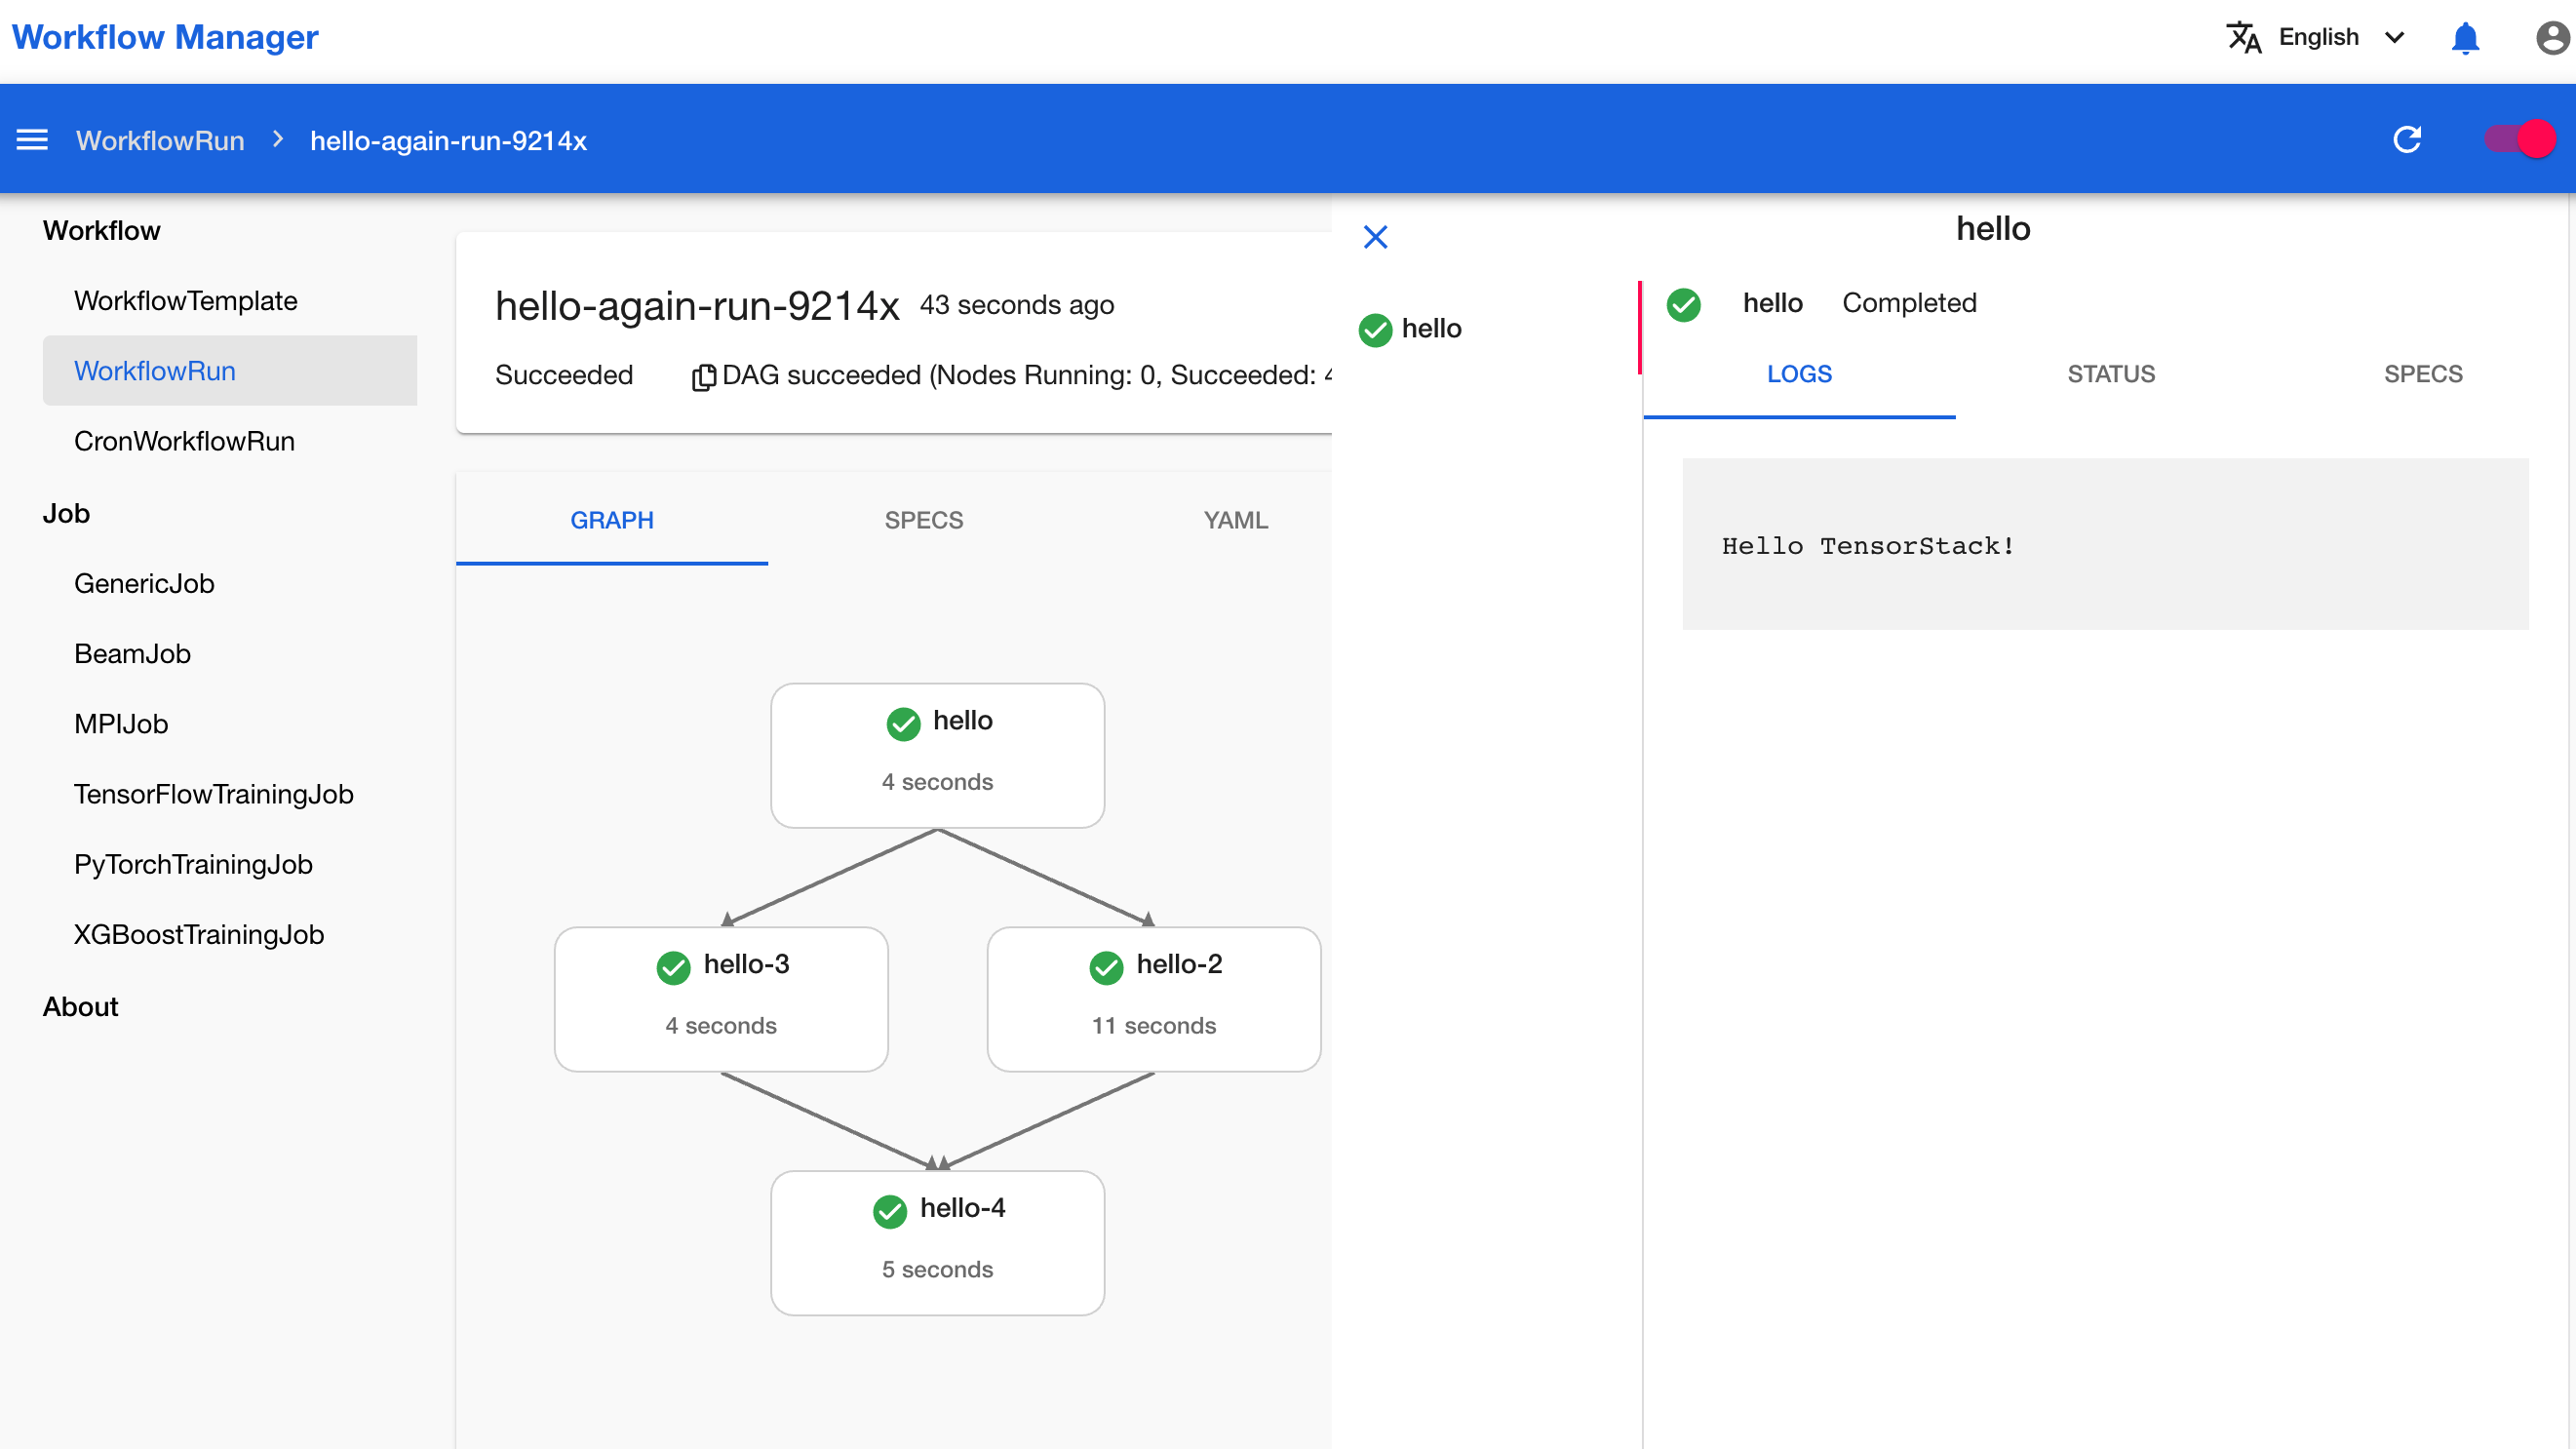Click the user account icon top right
Viewport: 2576px width, 1449px height.
[x=2553, y=39]
